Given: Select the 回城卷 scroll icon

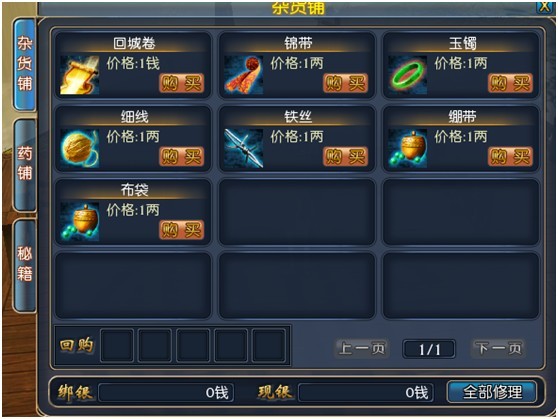Looking at the screenshot, I should click(80, 75).
